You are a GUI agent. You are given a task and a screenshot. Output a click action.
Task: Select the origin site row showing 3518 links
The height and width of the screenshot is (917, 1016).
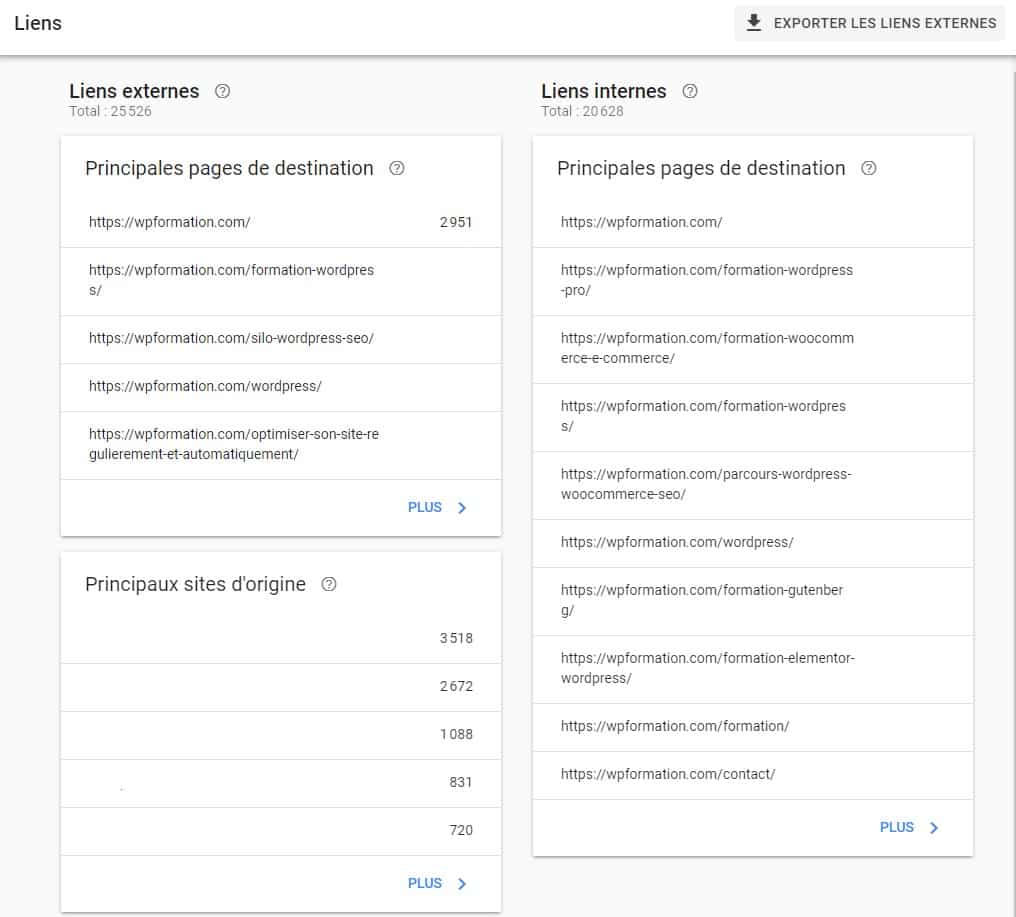click(280, 638)
